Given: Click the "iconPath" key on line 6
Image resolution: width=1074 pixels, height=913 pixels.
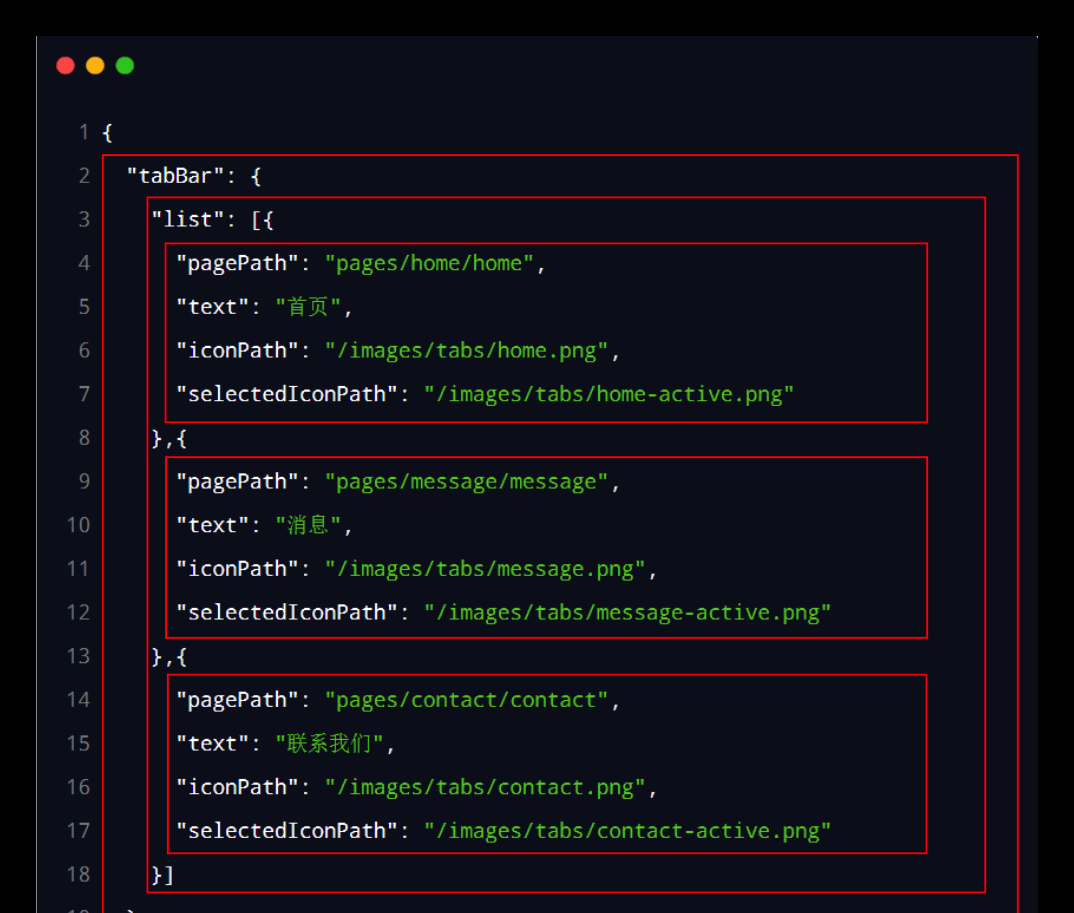Looking at the screenshot, I should [x=237, y=351].
